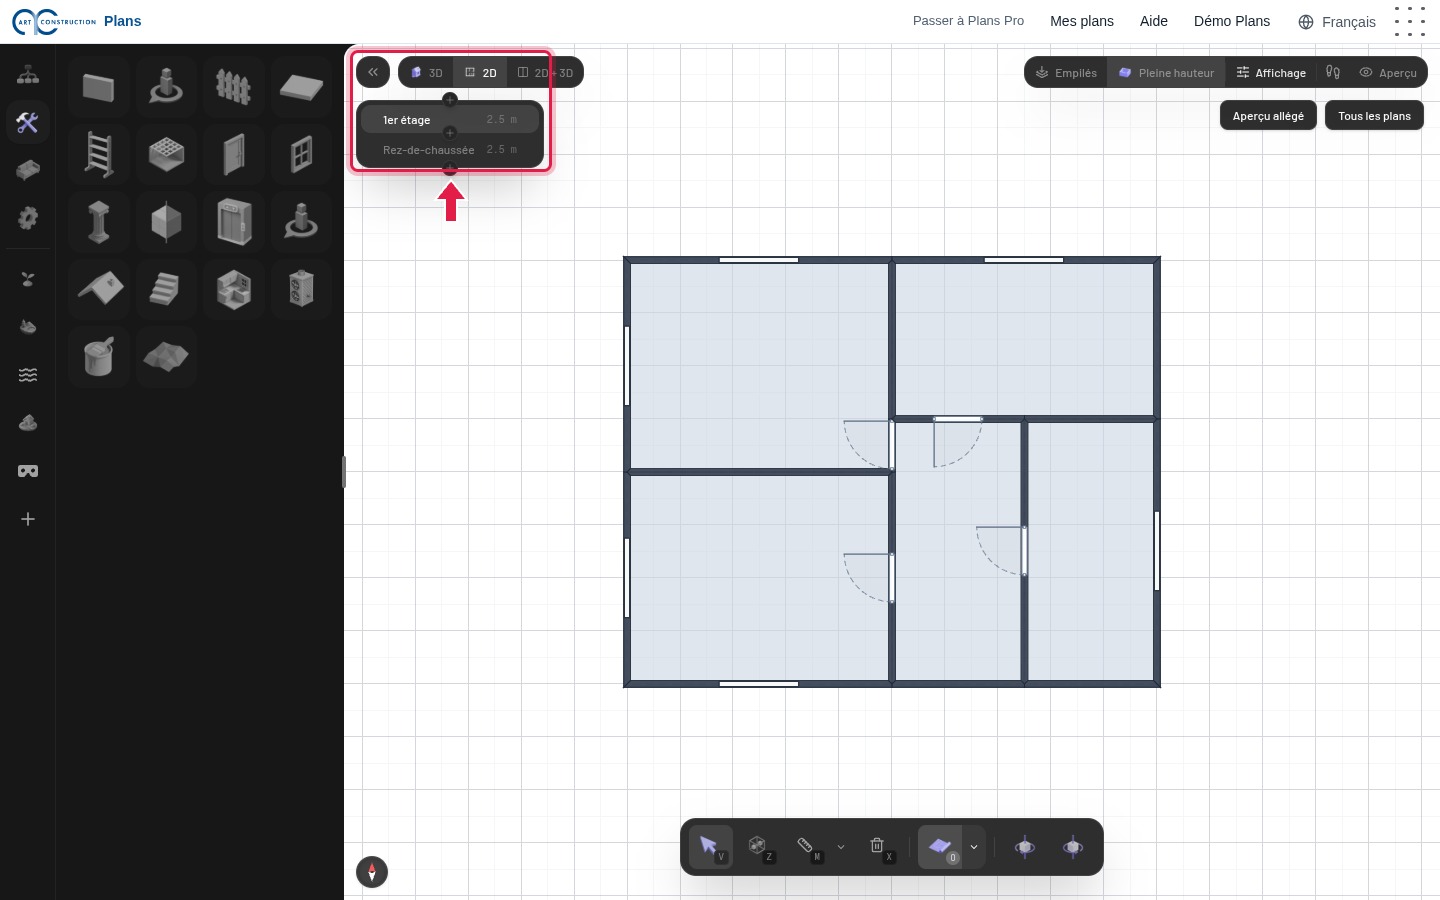Select the elevator element icon
Viewport: 1440px width, 900px height.
point(233,222)
